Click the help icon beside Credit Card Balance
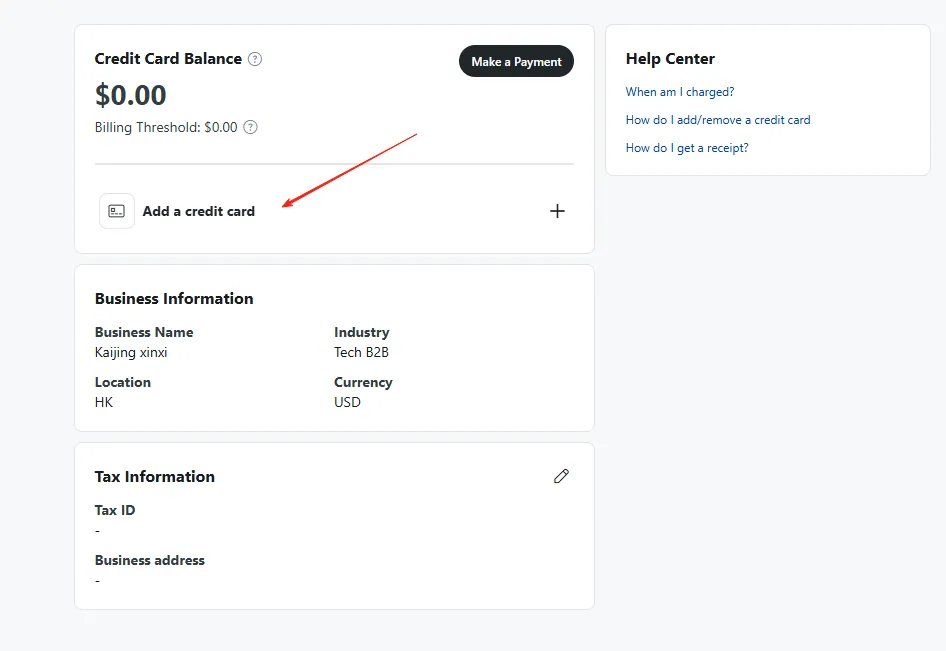This screenshot has width=946, height=651. coord(255,59)
